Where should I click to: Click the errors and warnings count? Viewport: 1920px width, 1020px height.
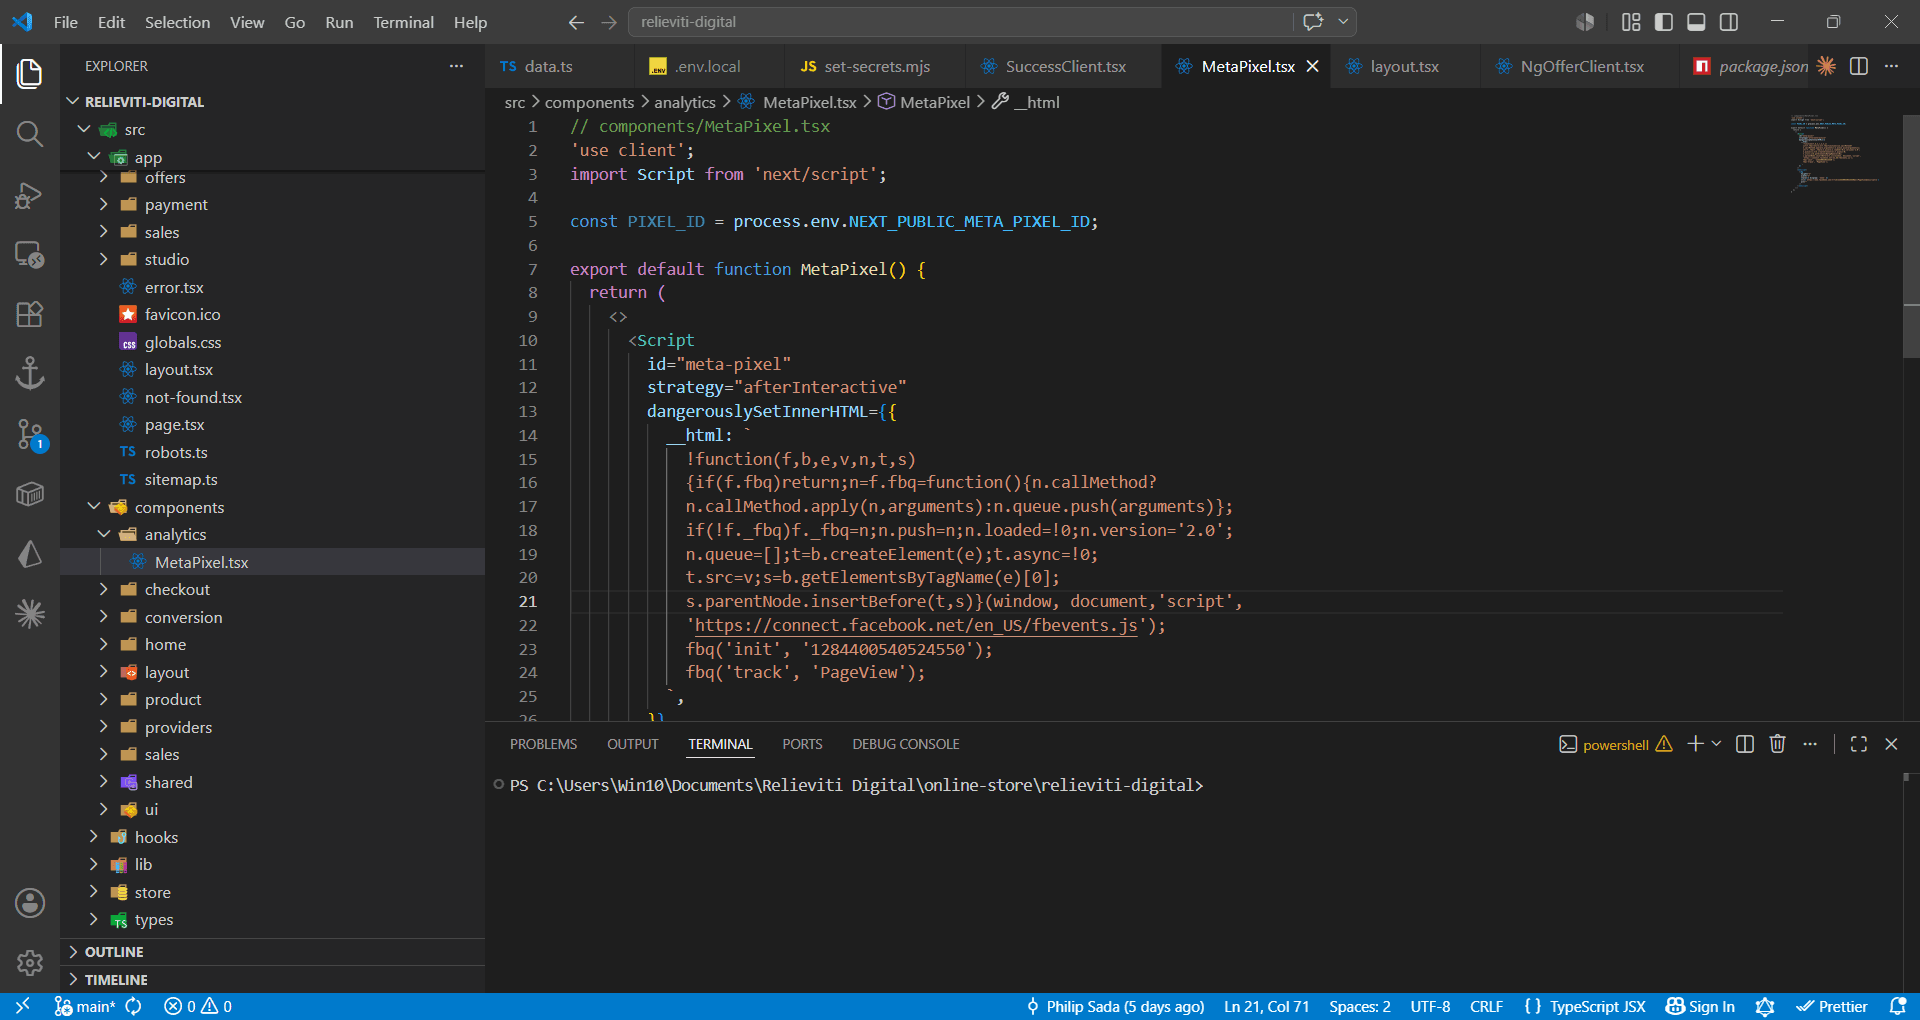tap(198, 1006)
